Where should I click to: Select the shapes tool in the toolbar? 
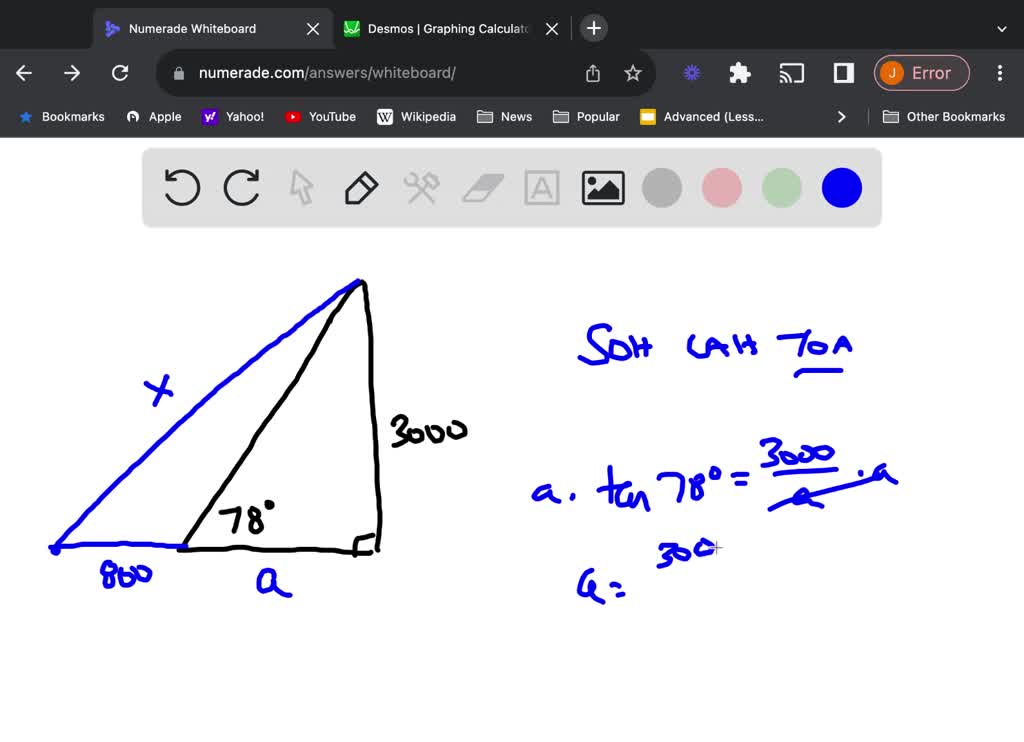(421, 187)
